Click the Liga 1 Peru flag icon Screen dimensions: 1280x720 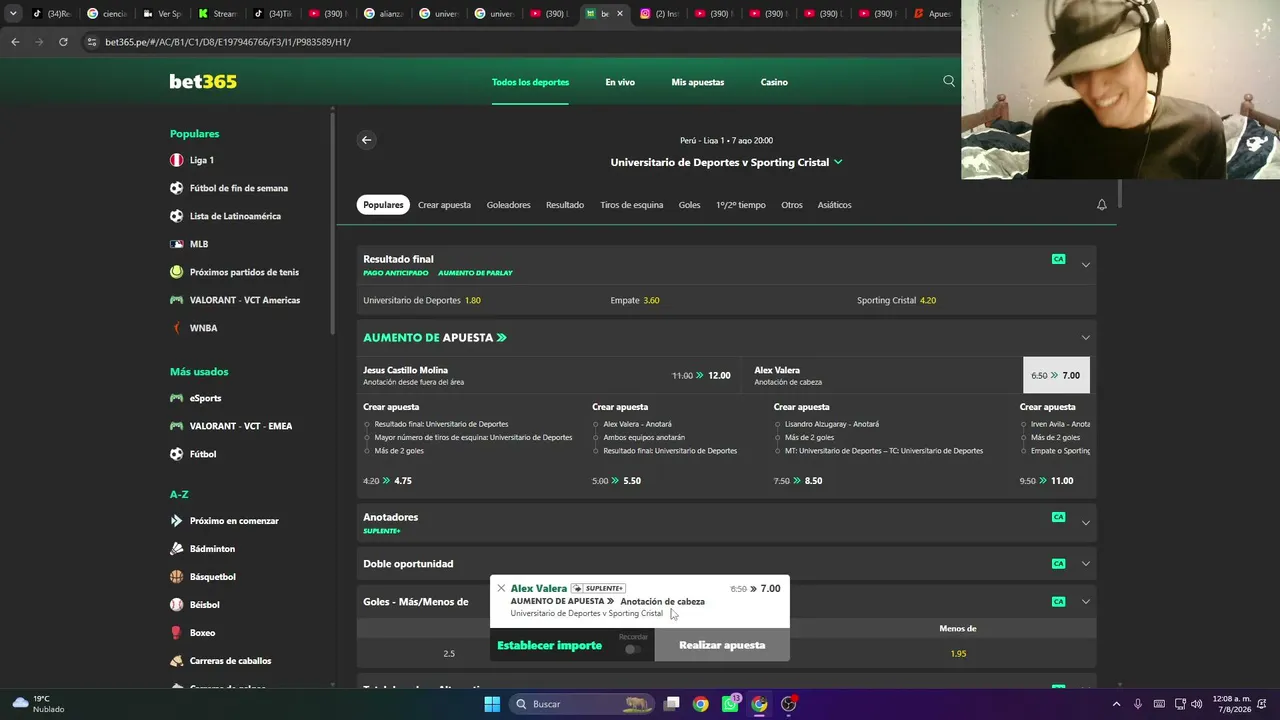tap(176, 160)
